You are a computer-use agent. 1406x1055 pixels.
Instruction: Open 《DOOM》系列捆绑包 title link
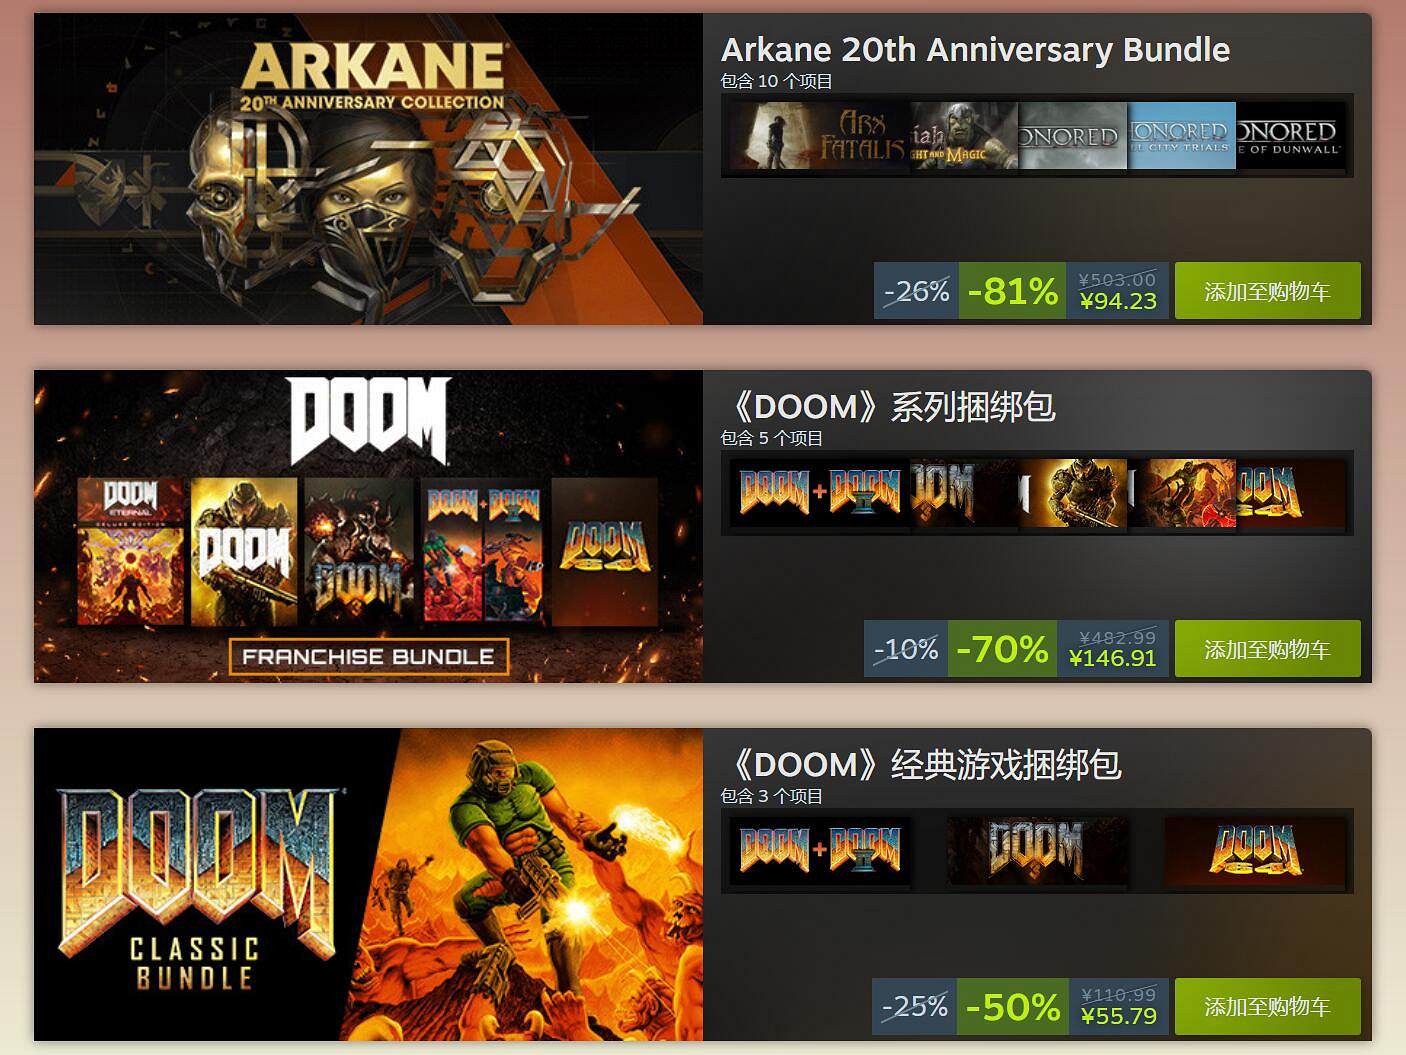tap(888, 407)
